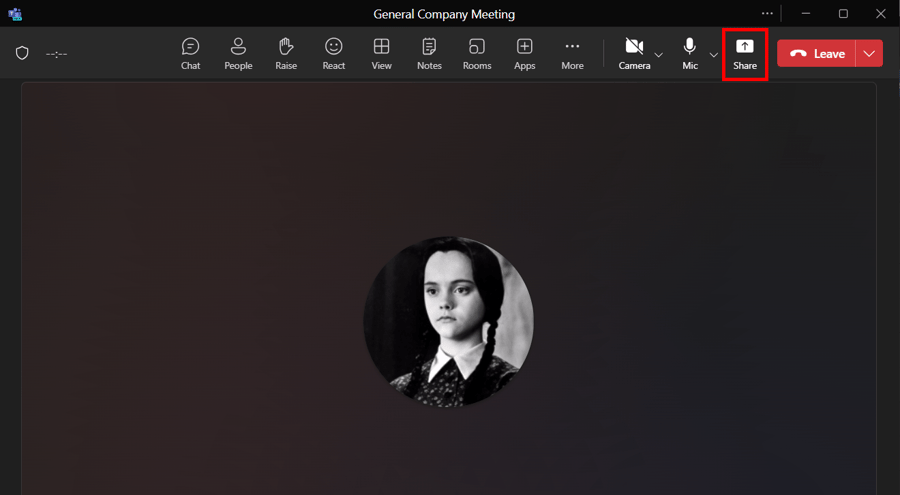900x495 pixels.
Task: Minimize the meeting window
Action: tap(806, 13)
